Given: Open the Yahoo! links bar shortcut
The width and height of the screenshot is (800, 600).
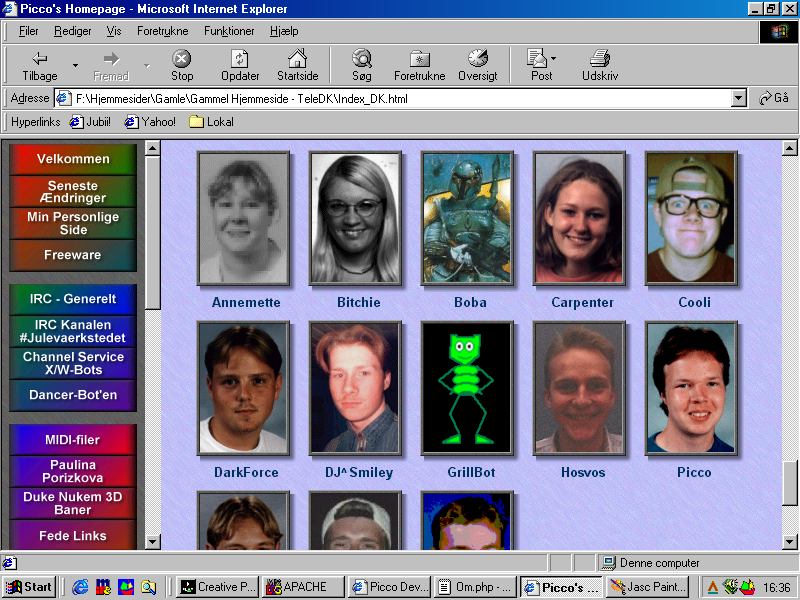Looking at the screenshot, I should click(x=150, y=122).
